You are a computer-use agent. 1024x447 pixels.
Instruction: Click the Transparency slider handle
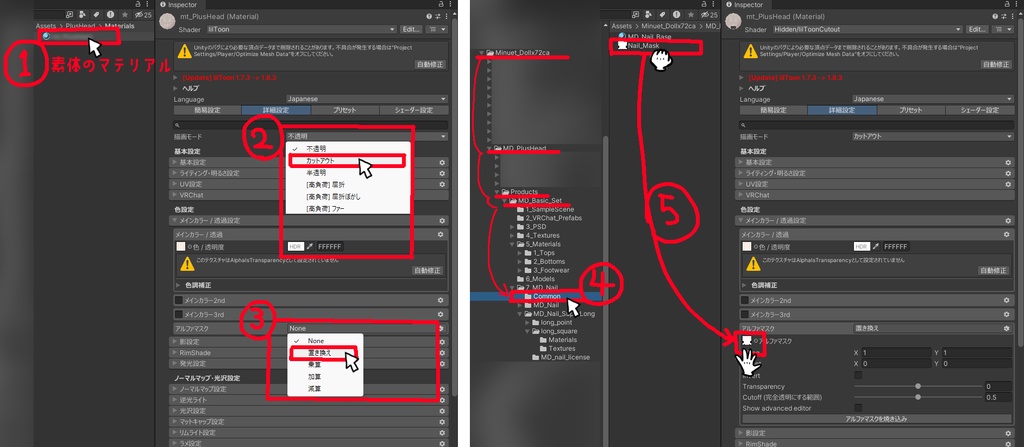pyautogui.click(x=918, y=386)
